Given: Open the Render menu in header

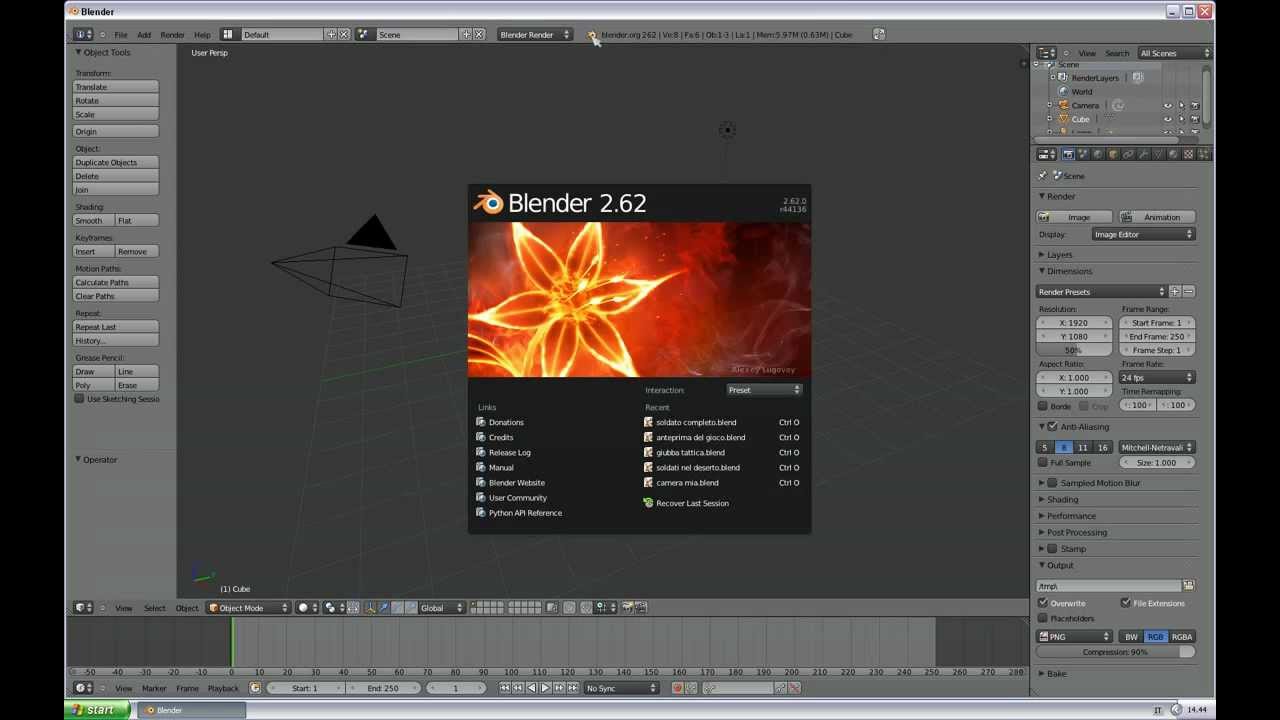Looking at the screenshot, I should pos(173,34).
